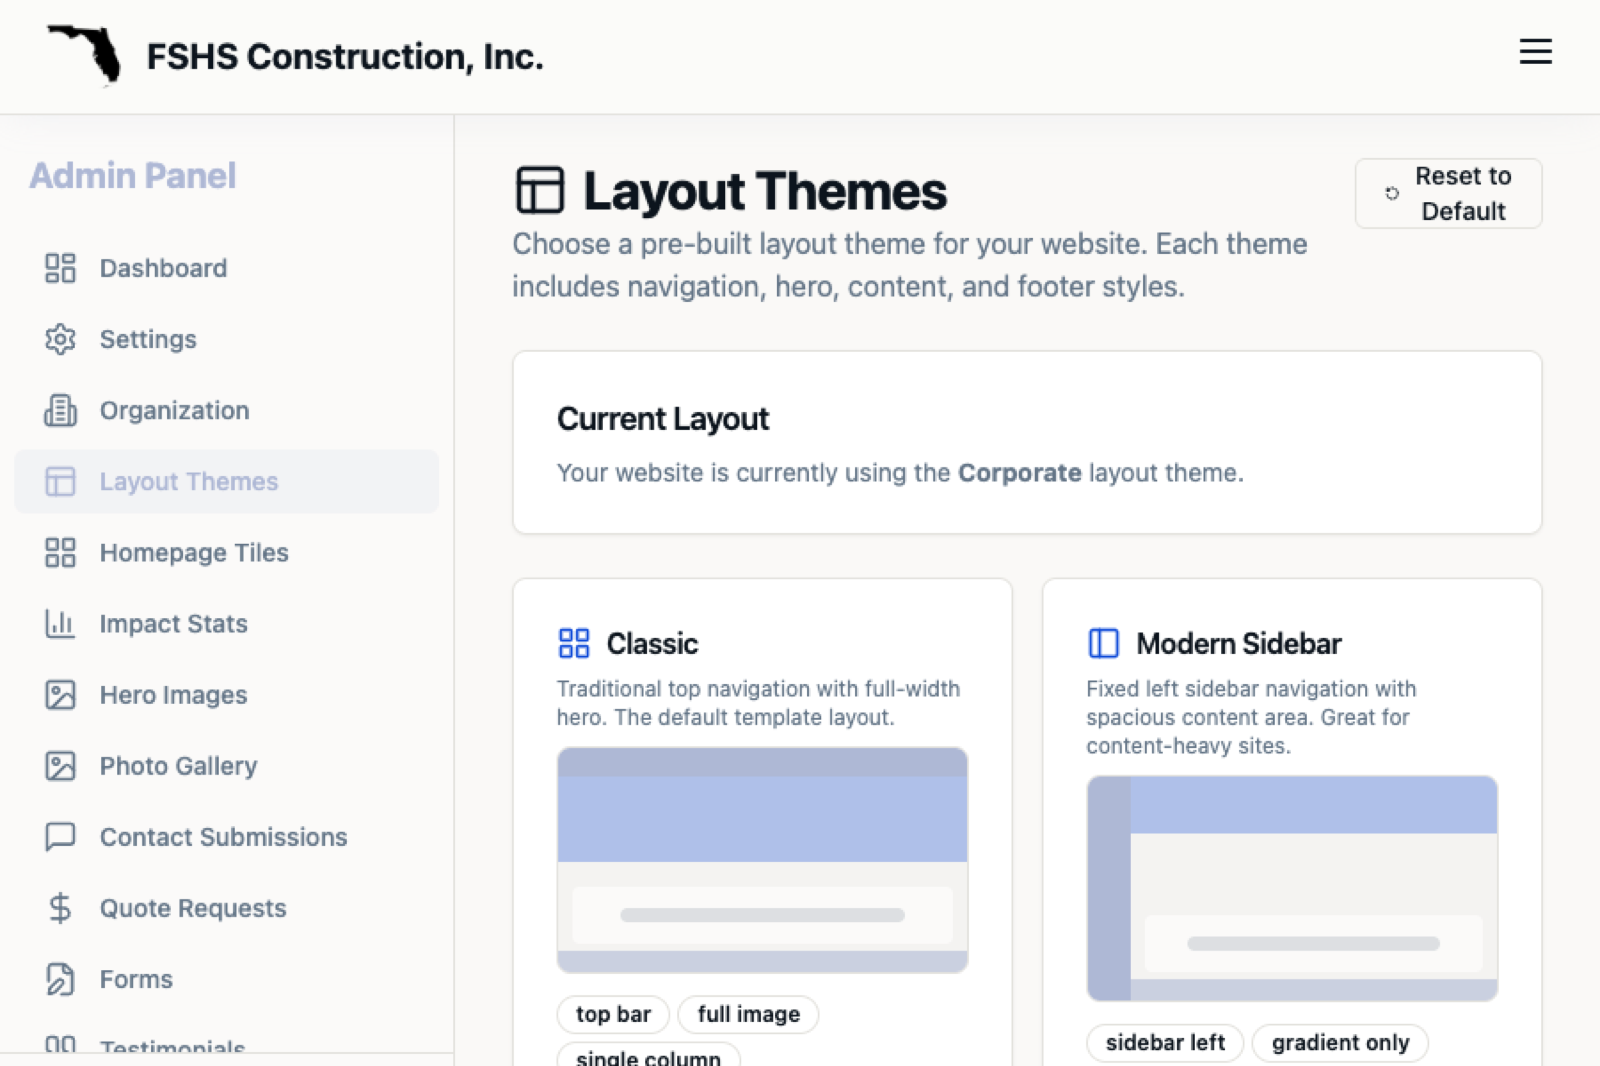Image resolution: width=1600 pixels, height=1066 pixels.
Task: Open the Forms section
Action: click(x=135, y=979)
